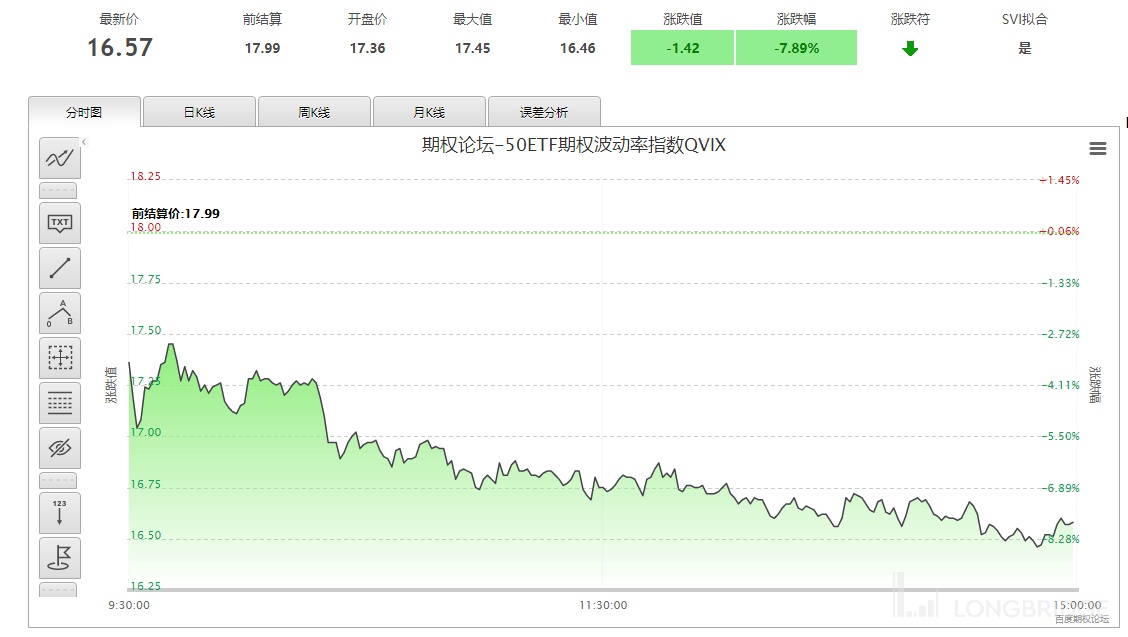Select the 0-A-B Elliott wave tool
This screenshot has width=1128, height=637.
(60, 313)
